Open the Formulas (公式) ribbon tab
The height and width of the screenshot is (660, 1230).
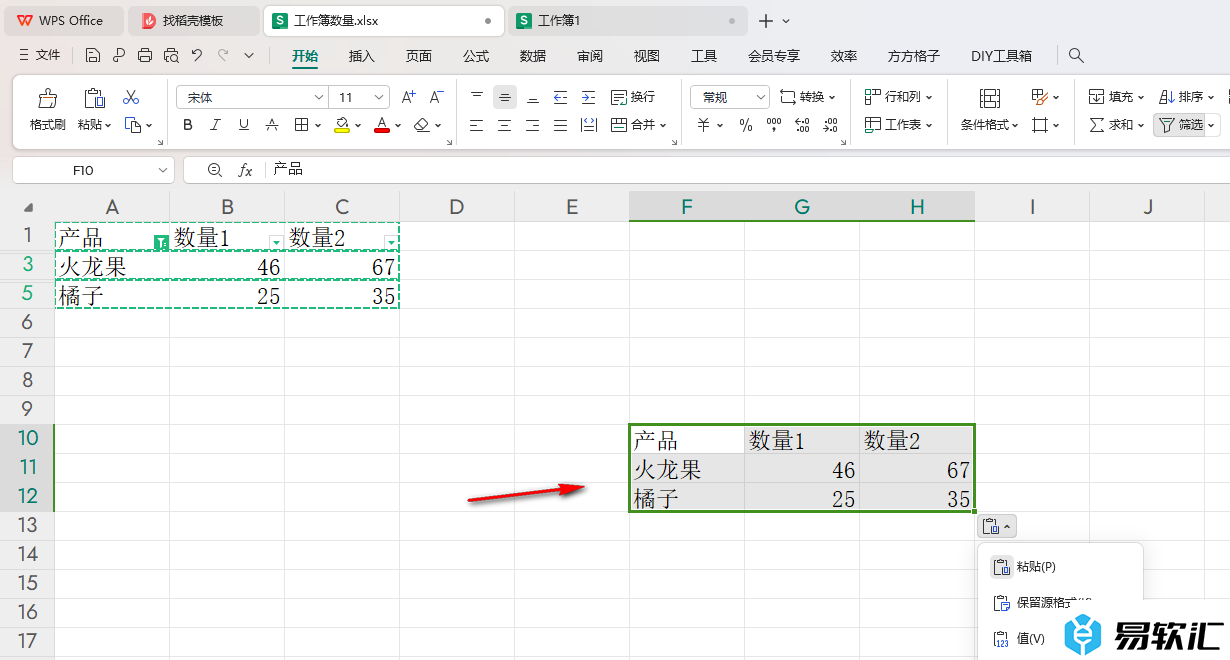(x=476, y=56)
